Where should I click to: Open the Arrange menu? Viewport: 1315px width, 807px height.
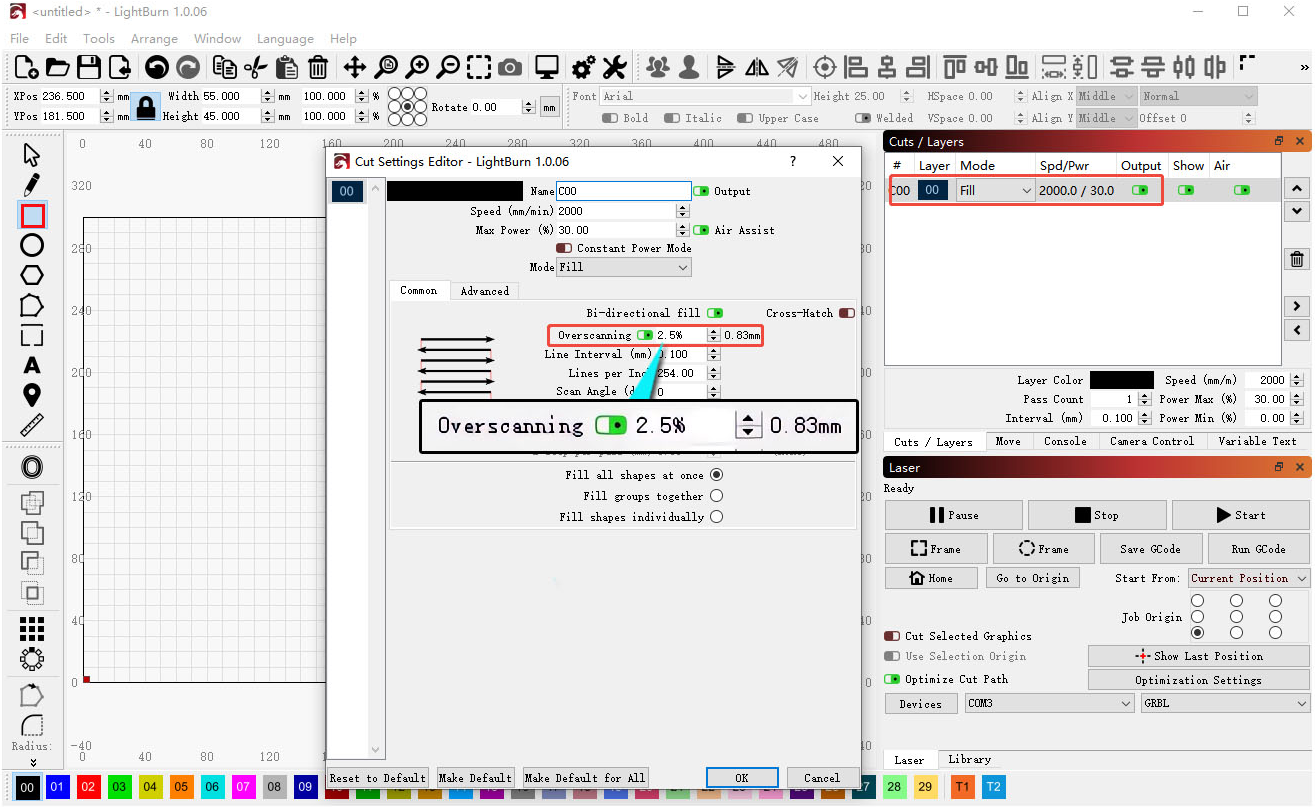pos(154,38)
